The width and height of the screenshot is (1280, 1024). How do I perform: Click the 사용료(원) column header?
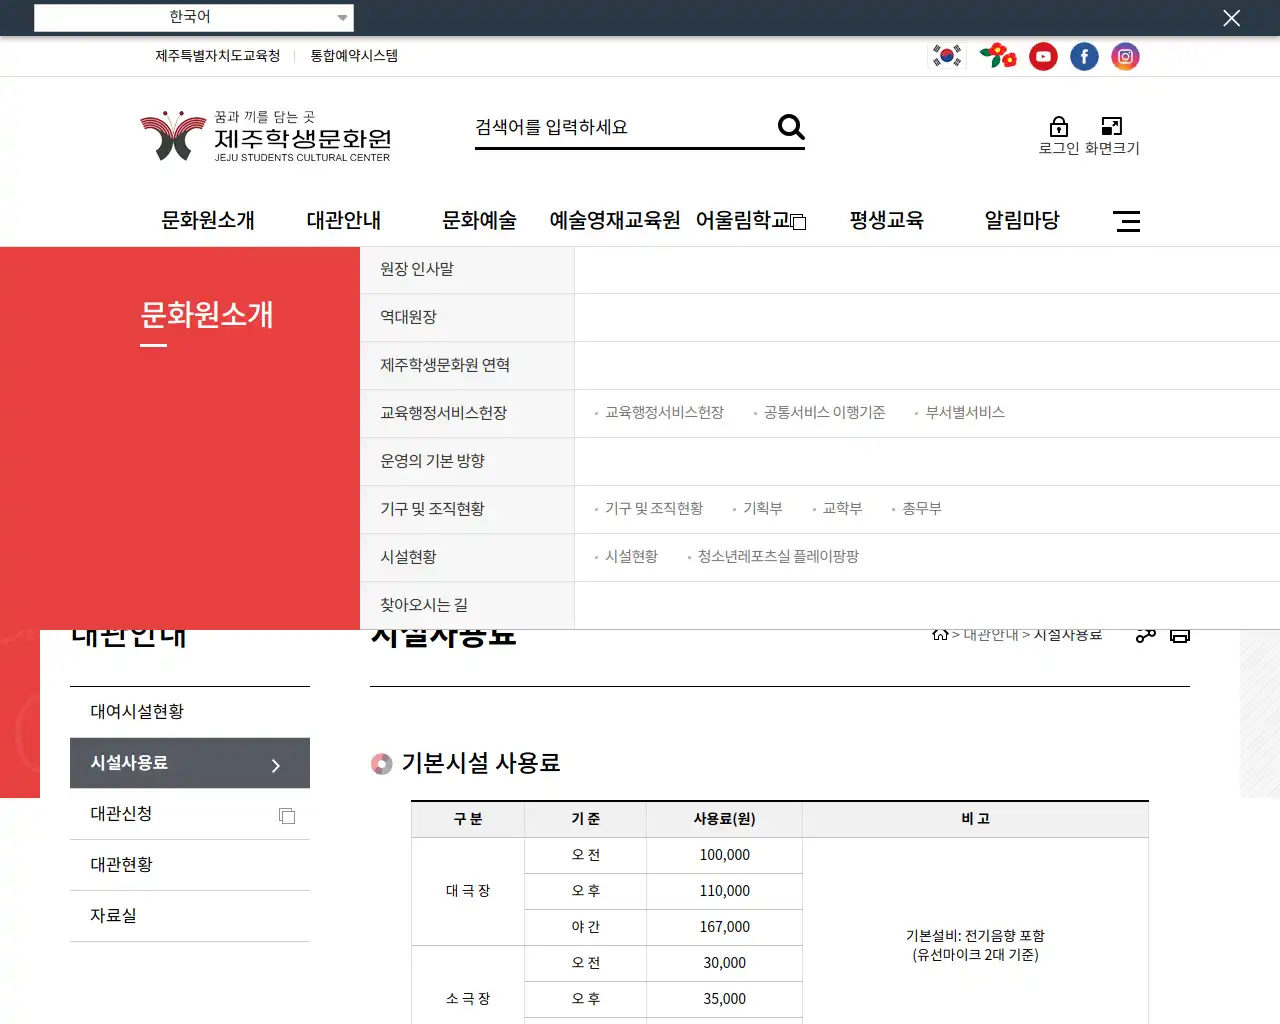point(725,819)
